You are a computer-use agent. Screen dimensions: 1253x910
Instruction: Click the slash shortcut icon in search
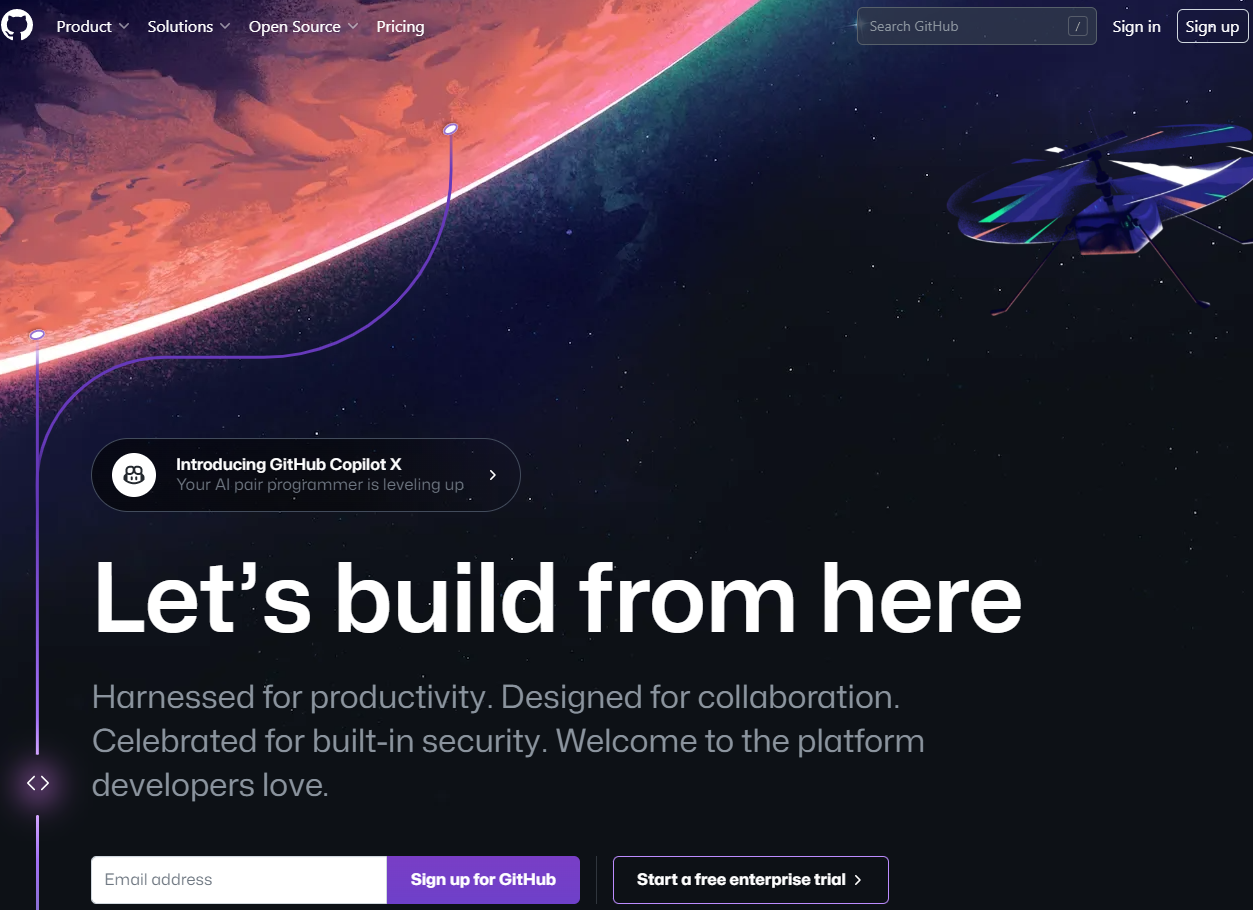coord(1077,27)
